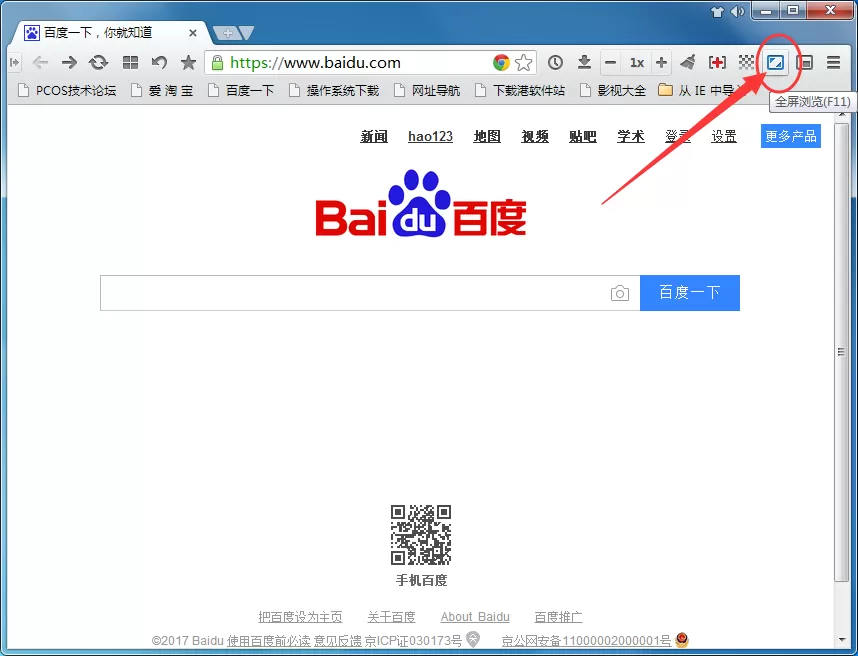Open the downloads arrow icon
Image resolution: width=858 pixels, height=656 pixels.
coord(584,62)
